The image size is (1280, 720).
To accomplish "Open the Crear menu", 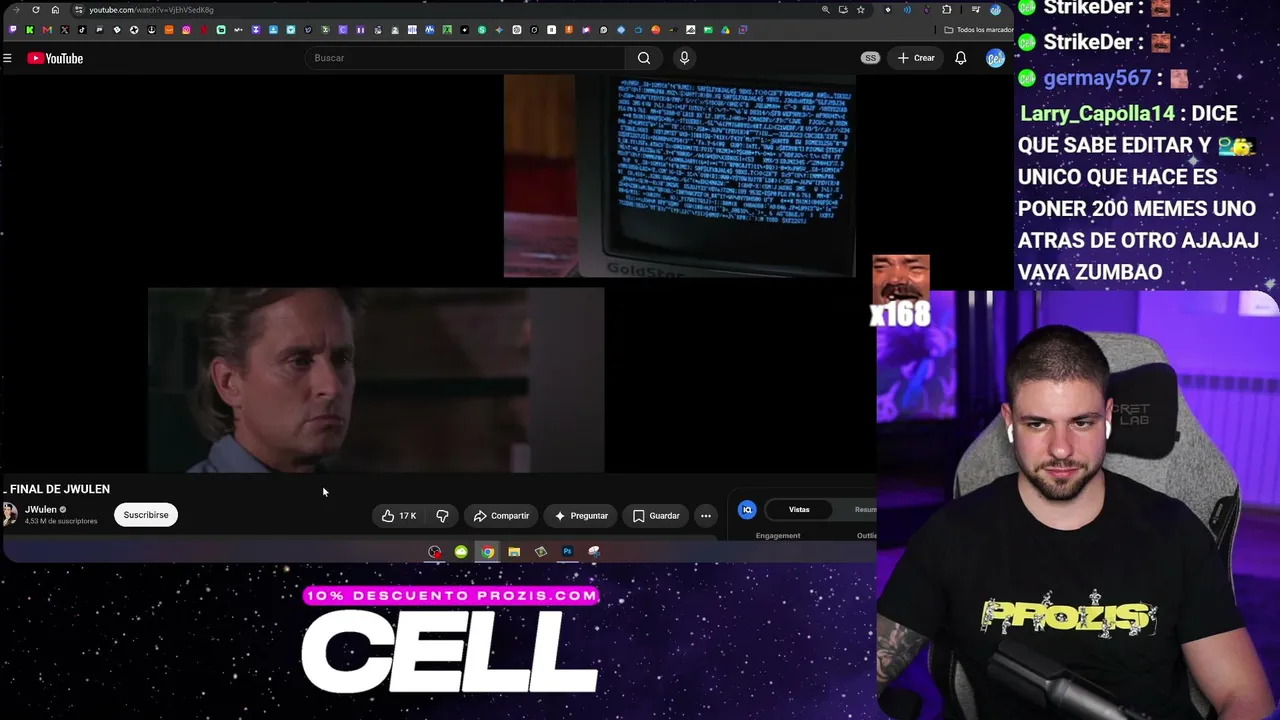I will tap(916, 58).
